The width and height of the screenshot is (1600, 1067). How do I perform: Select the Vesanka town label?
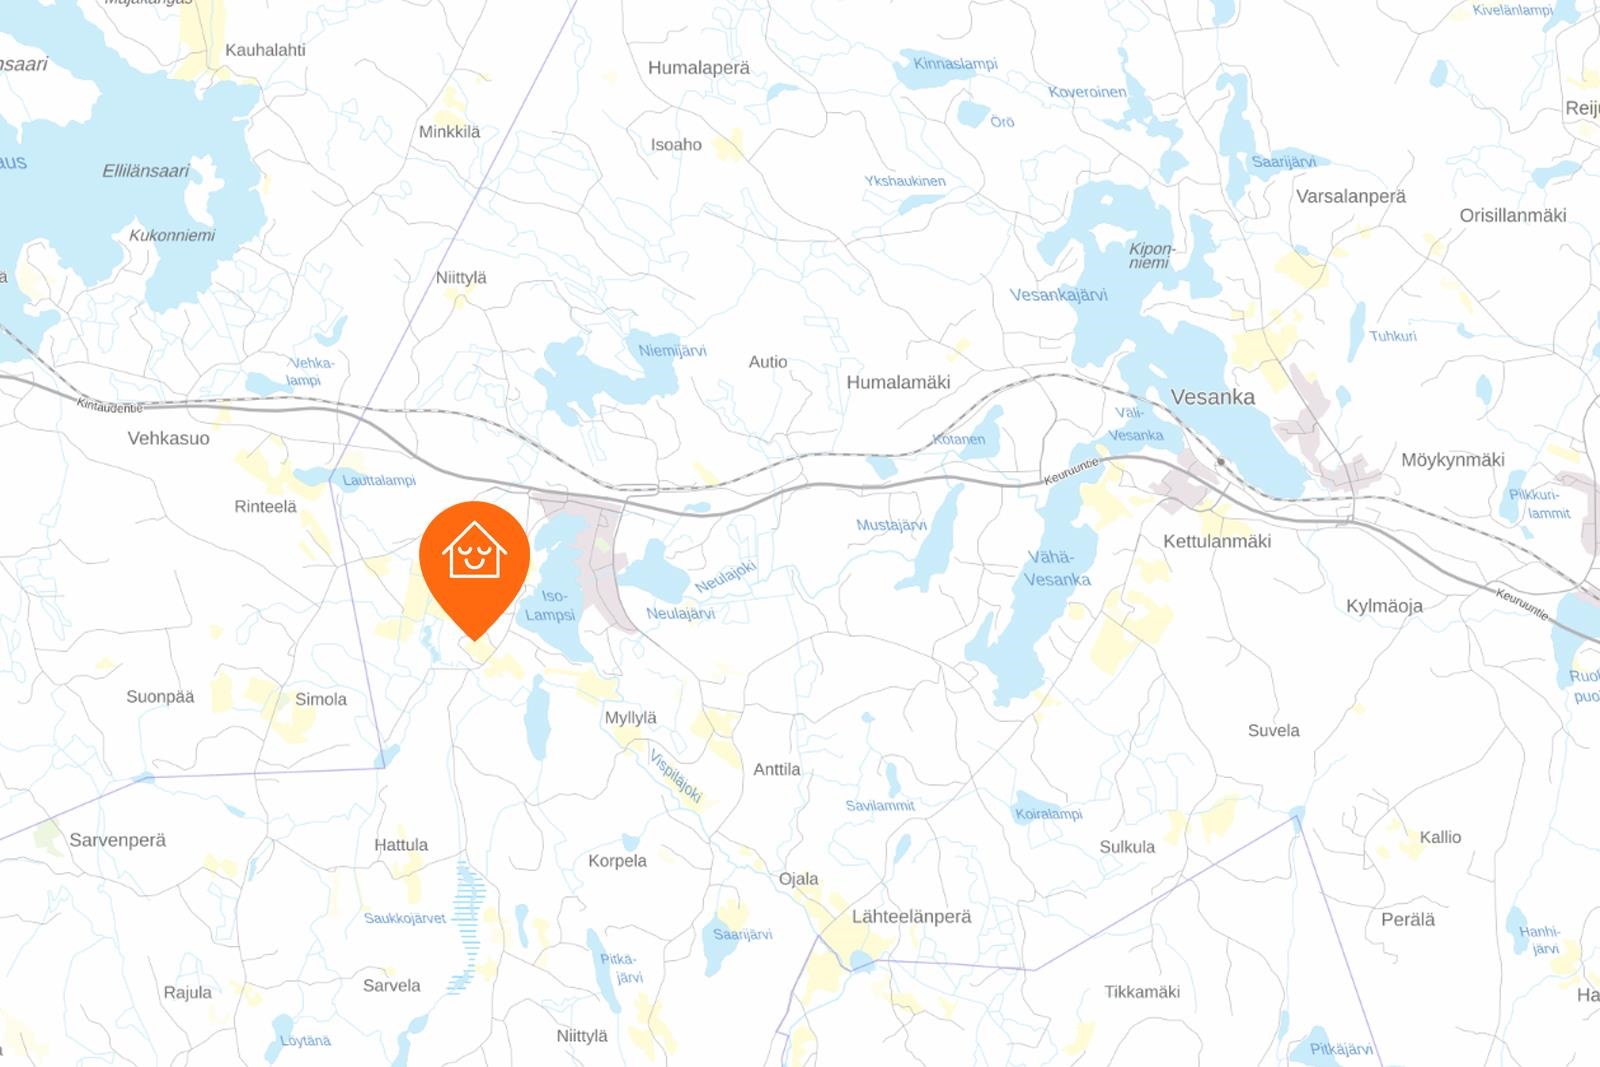pos(1212,397)
